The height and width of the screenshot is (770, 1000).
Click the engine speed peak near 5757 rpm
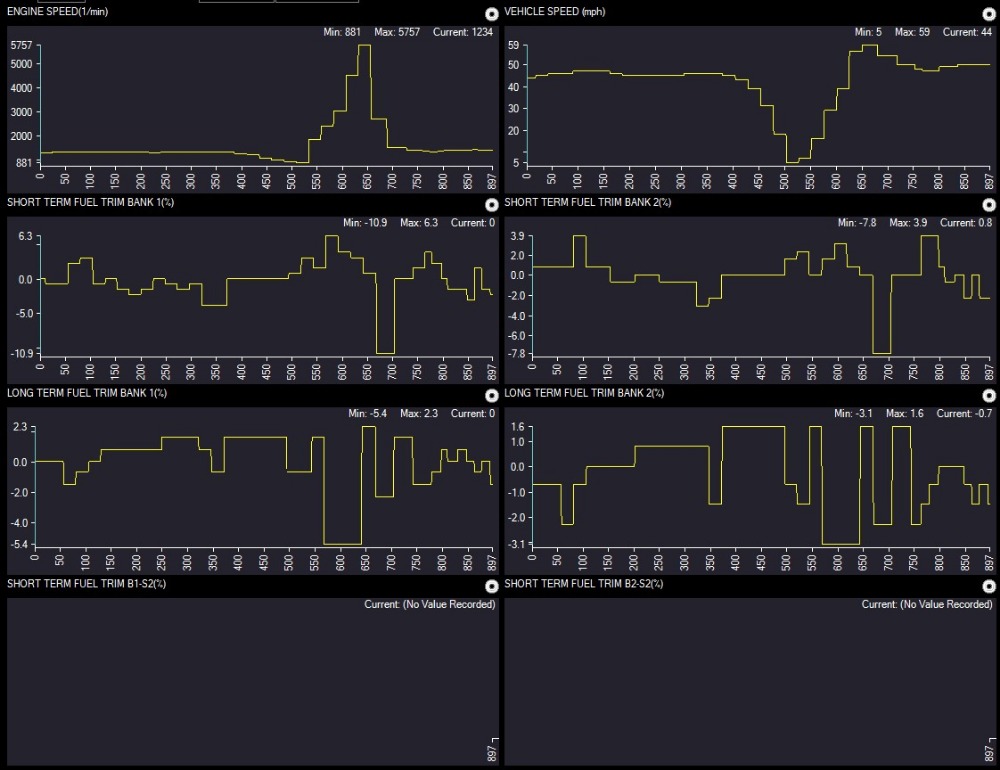[364, 46]
